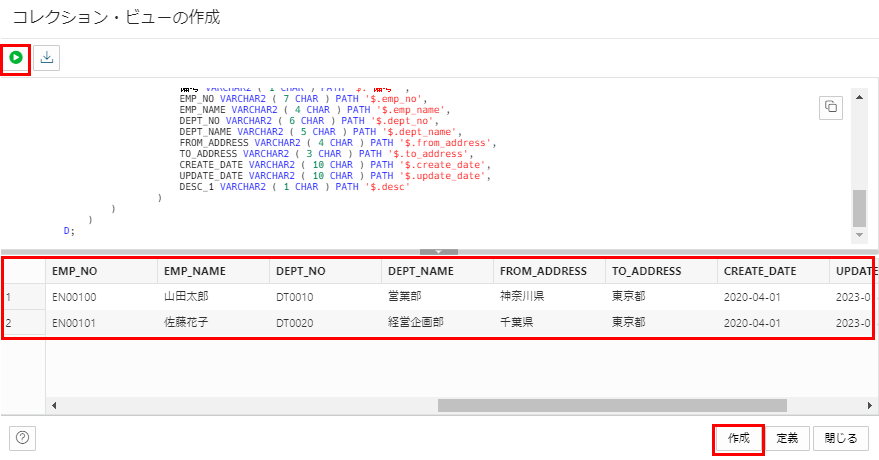Click the 'D;' line ending the query
Viewport: 879px width, 460px height.
69,231
